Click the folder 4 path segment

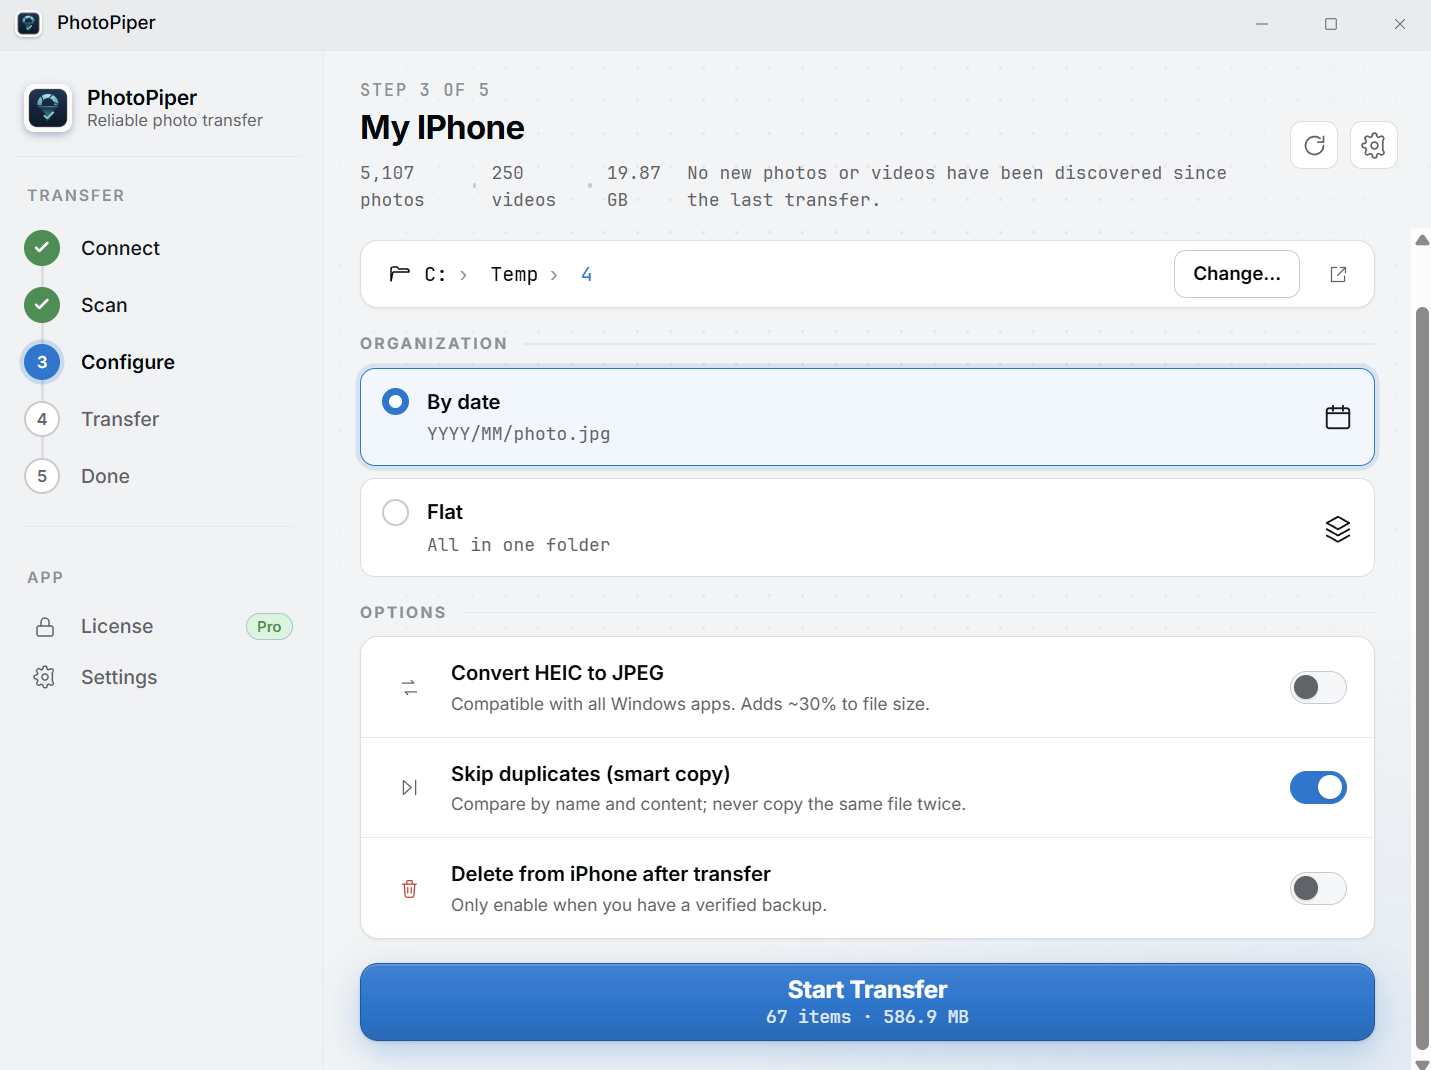[x=587, y=274]
